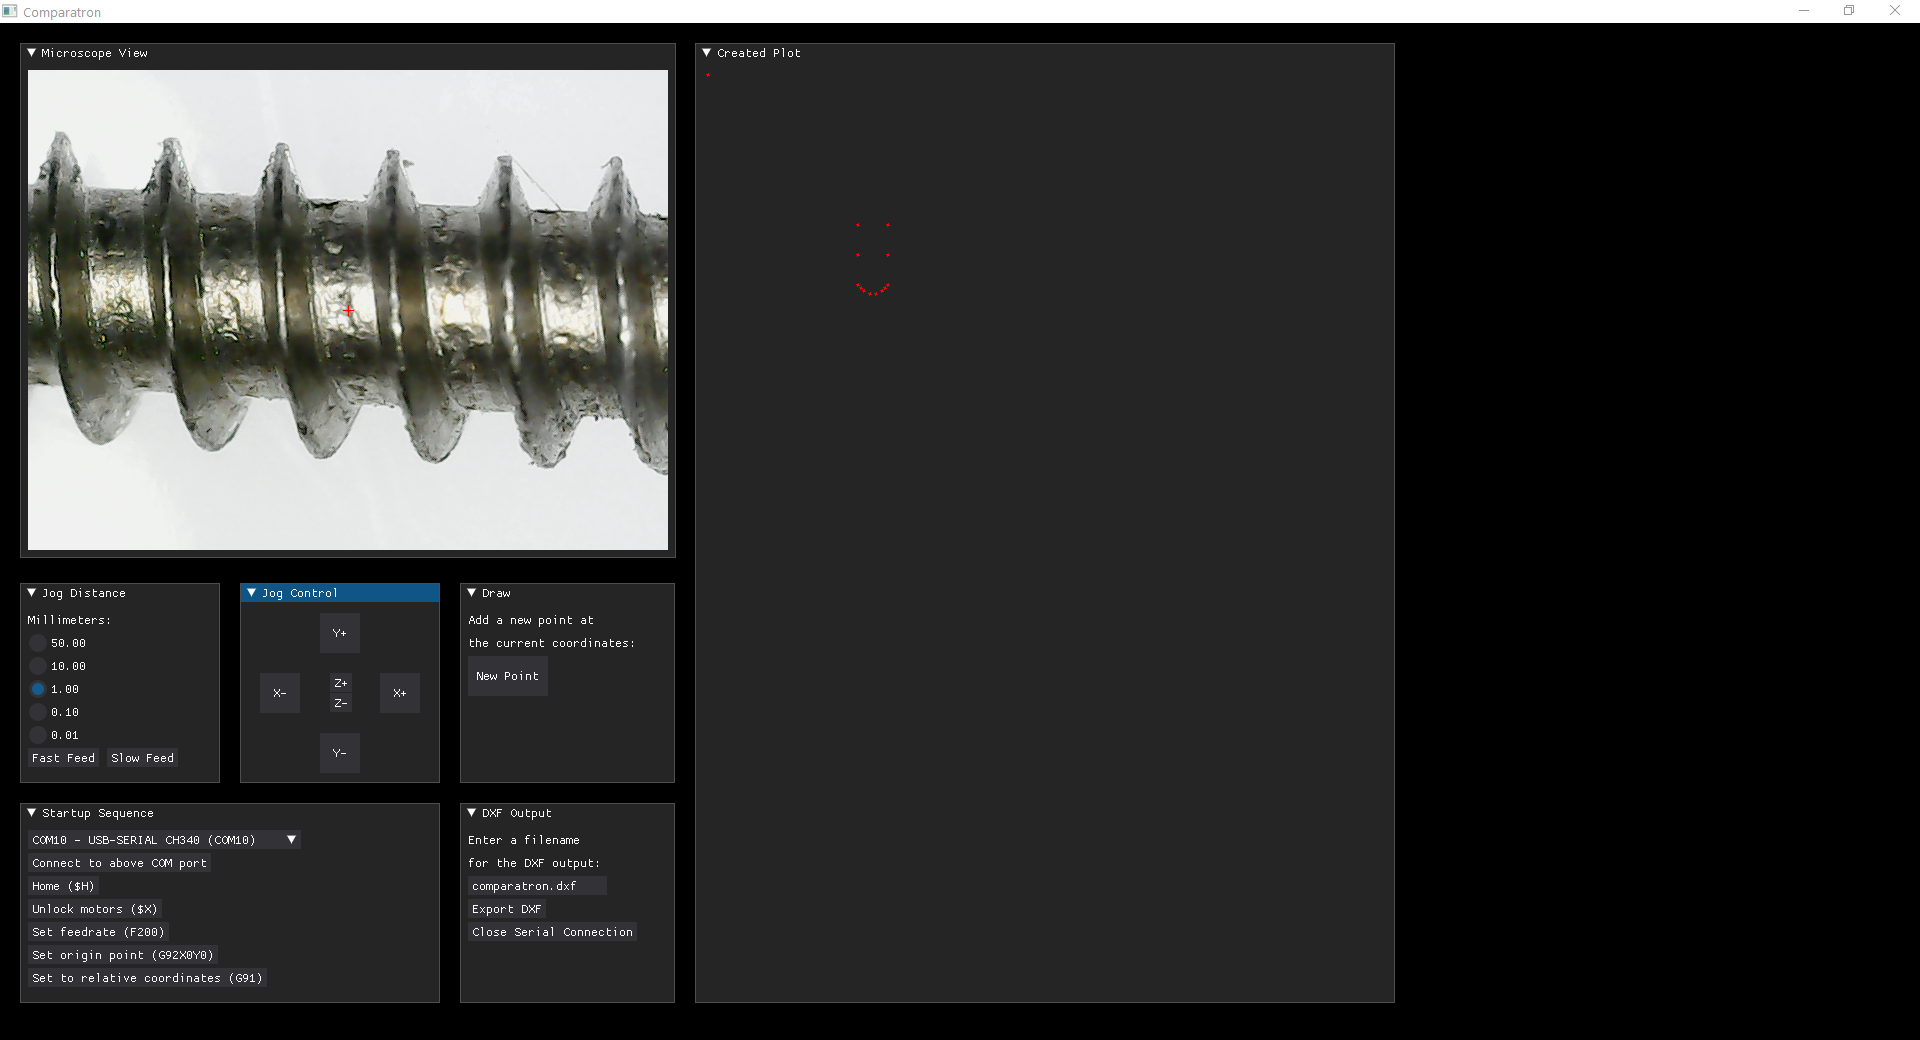This screenshot has height=1040, width=1920.
Task: Click the comparatron.dxf filename field
Action: pyautogui.click(x=536, y=886)
